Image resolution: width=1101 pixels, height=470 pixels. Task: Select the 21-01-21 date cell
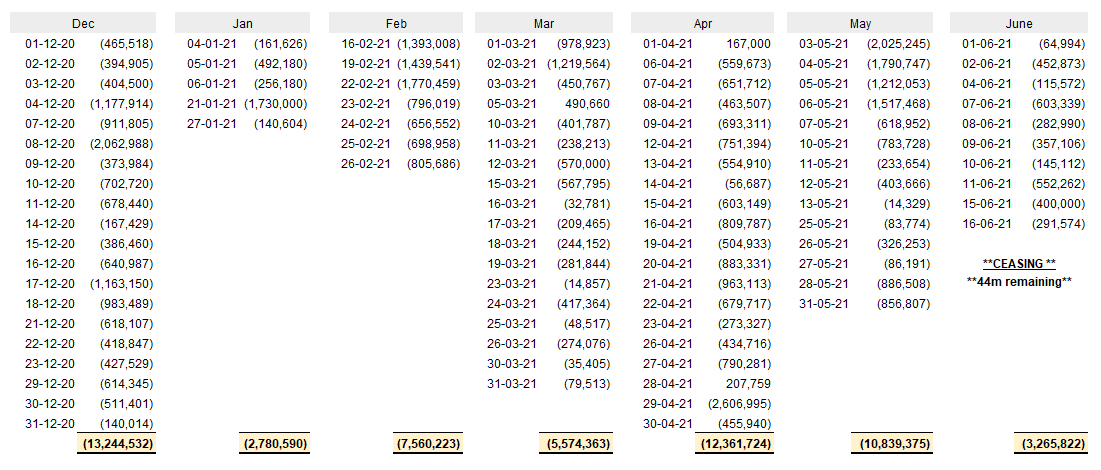(x=212, y=104)
